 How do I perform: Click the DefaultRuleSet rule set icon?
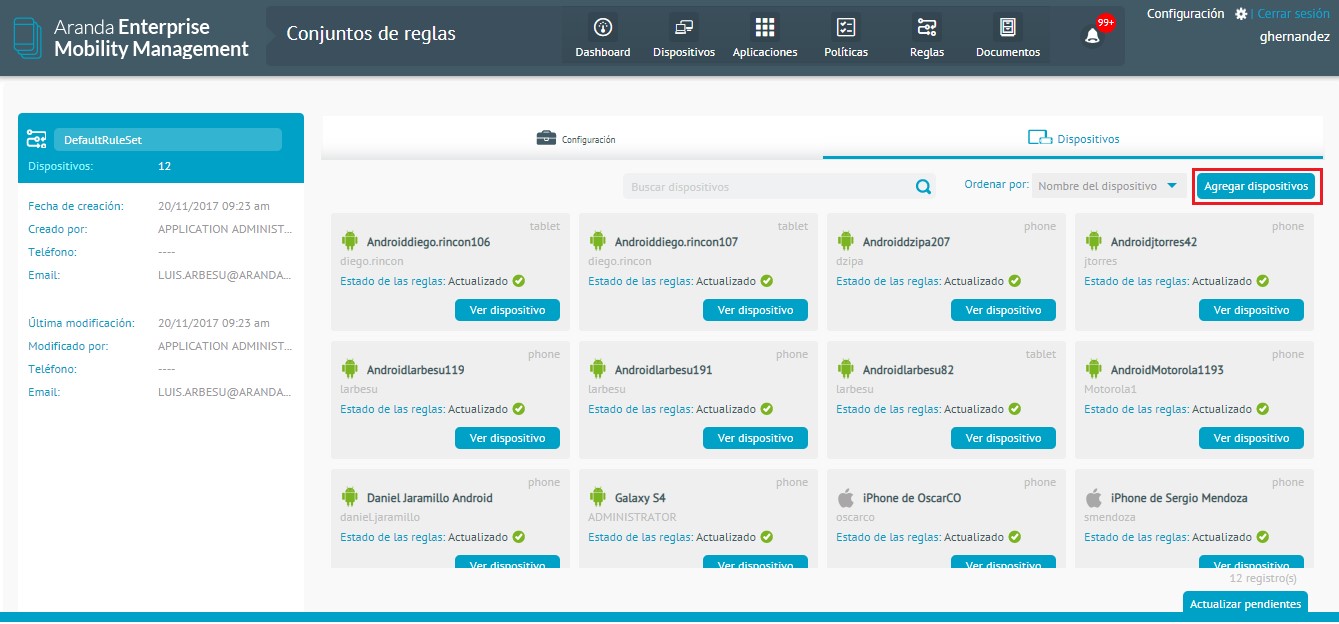37,139
